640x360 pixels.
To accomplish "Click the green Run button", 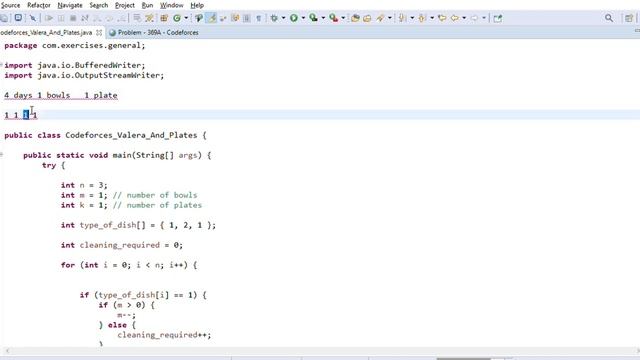I will [x=293, y=18].
